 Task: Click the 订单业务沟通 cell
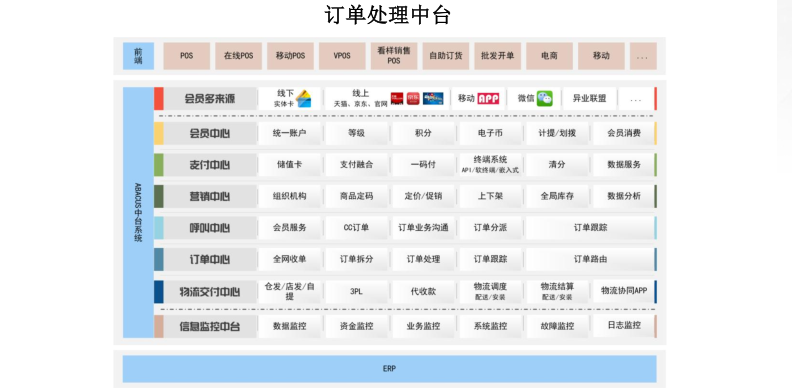tap(423, 227)
